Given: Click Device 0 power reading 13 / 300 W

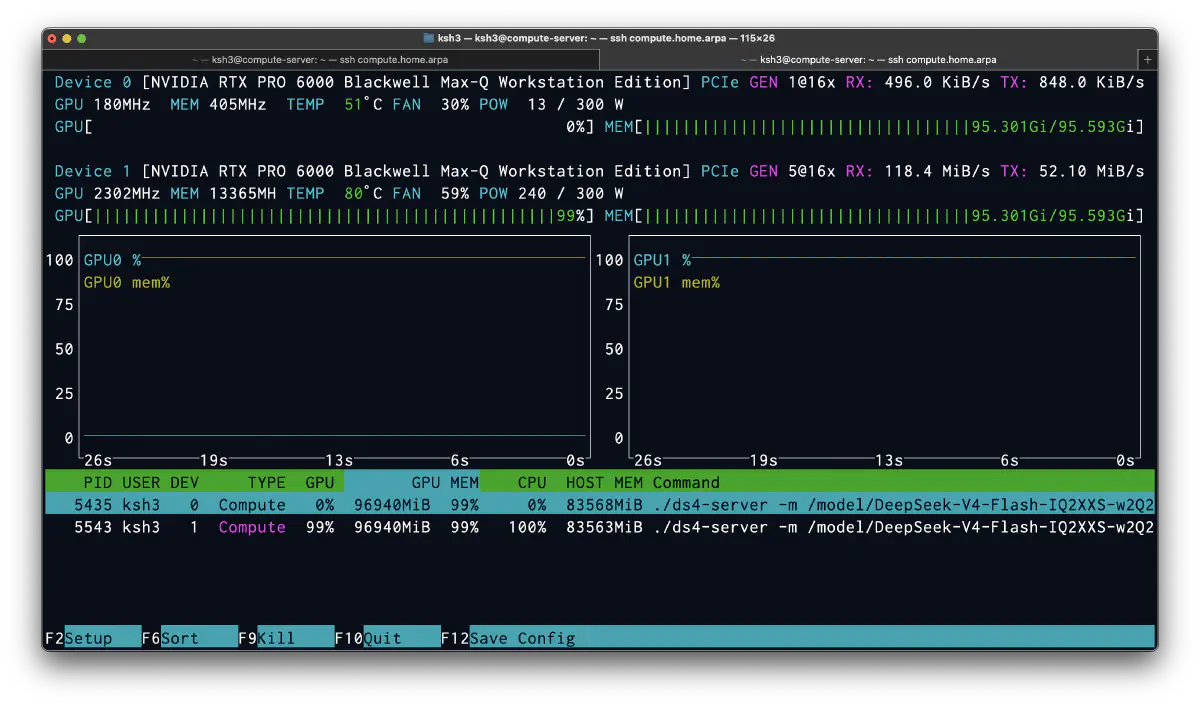Looking at the screenshot, I should [x=575, y=104].
